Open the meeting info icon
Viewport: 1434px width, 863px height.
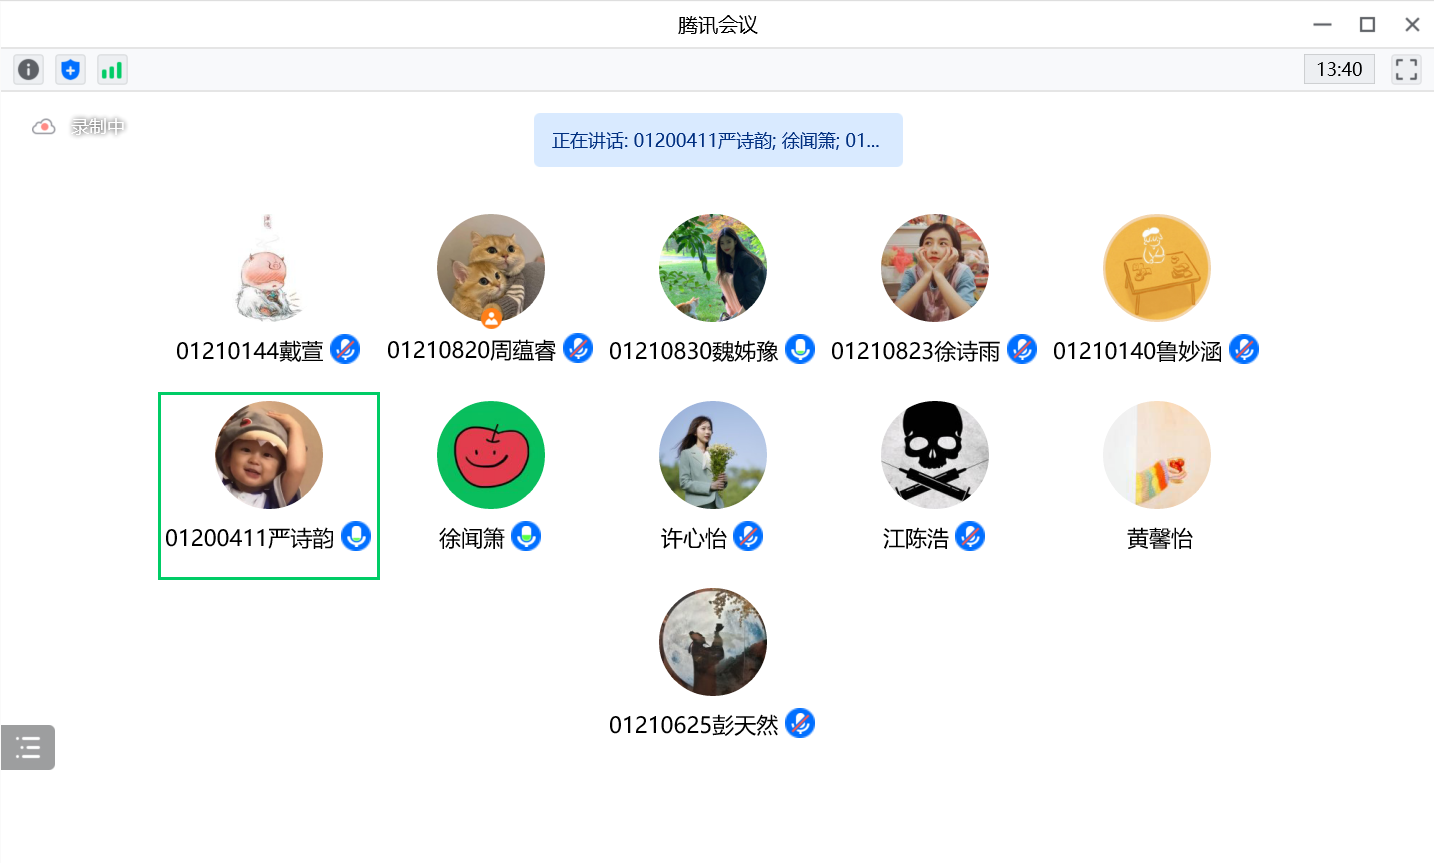[x=29, y=69]
